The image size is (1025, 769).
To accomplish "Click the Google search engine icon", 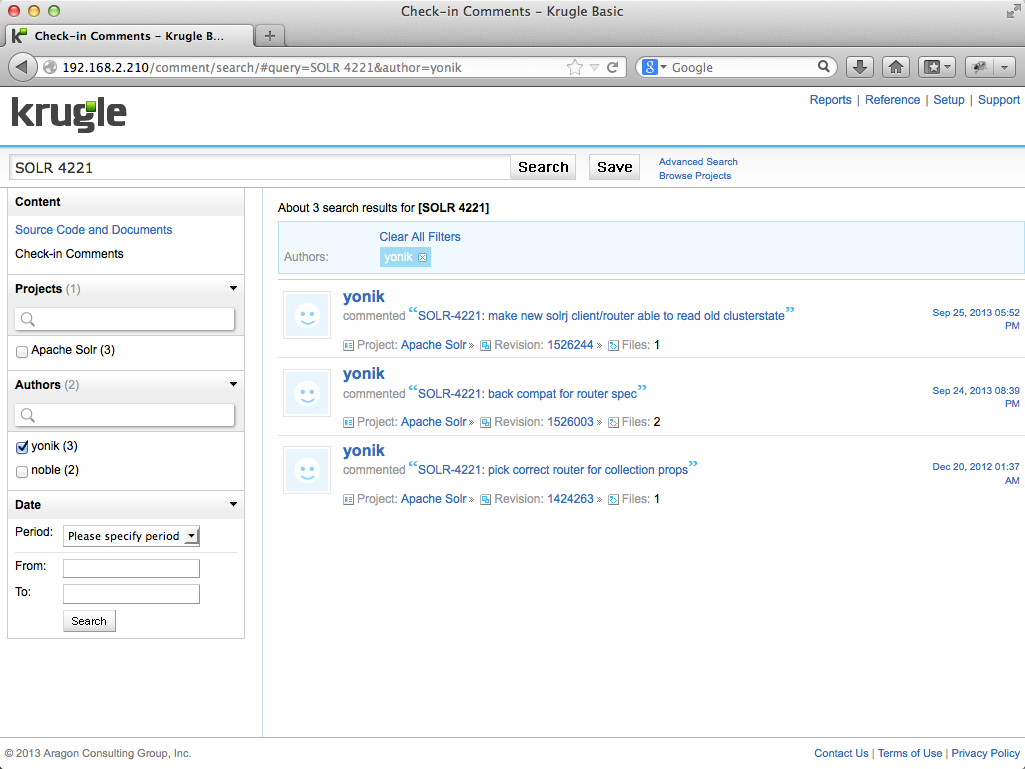I will tap(649, 67).
